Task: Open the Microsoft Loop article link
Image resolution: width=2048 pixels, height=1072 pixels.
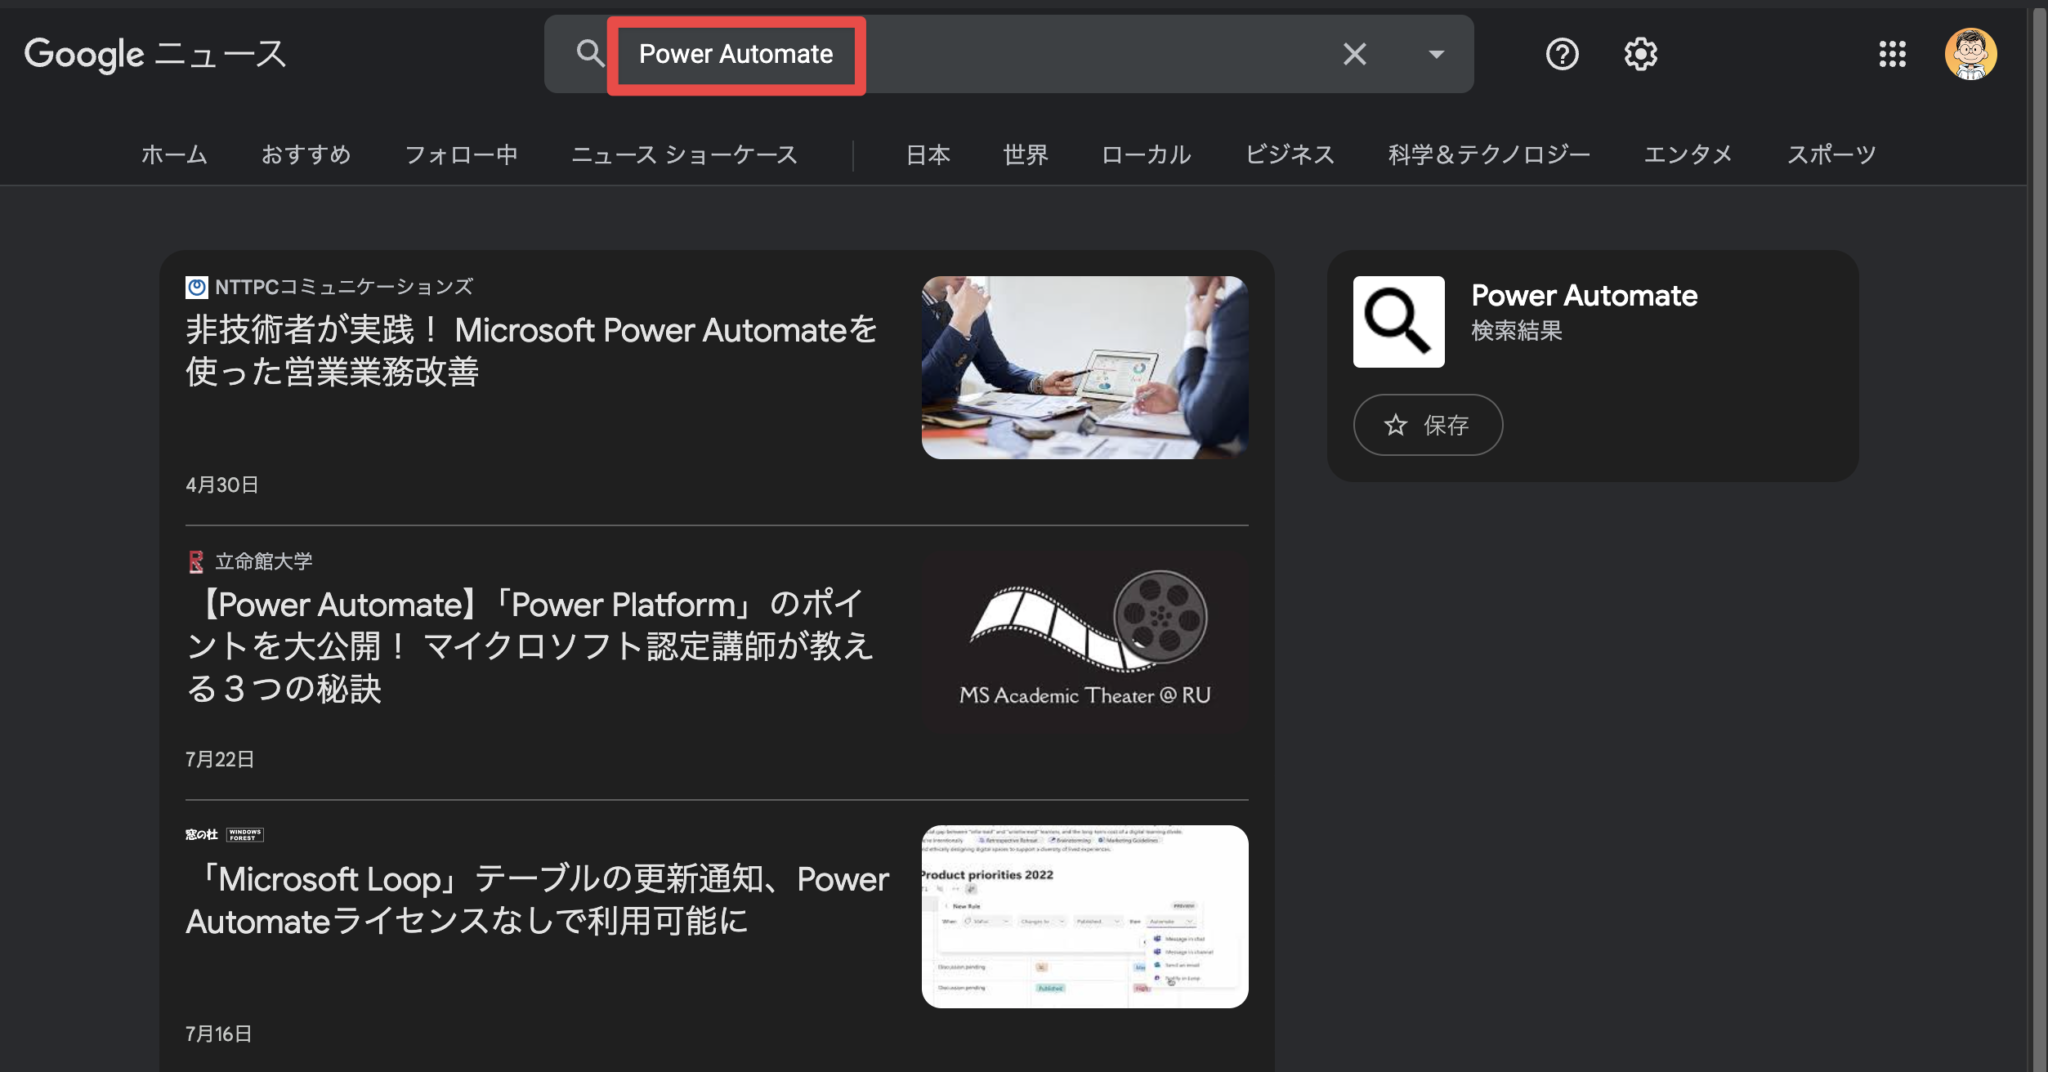Action: tap(536, 900)
